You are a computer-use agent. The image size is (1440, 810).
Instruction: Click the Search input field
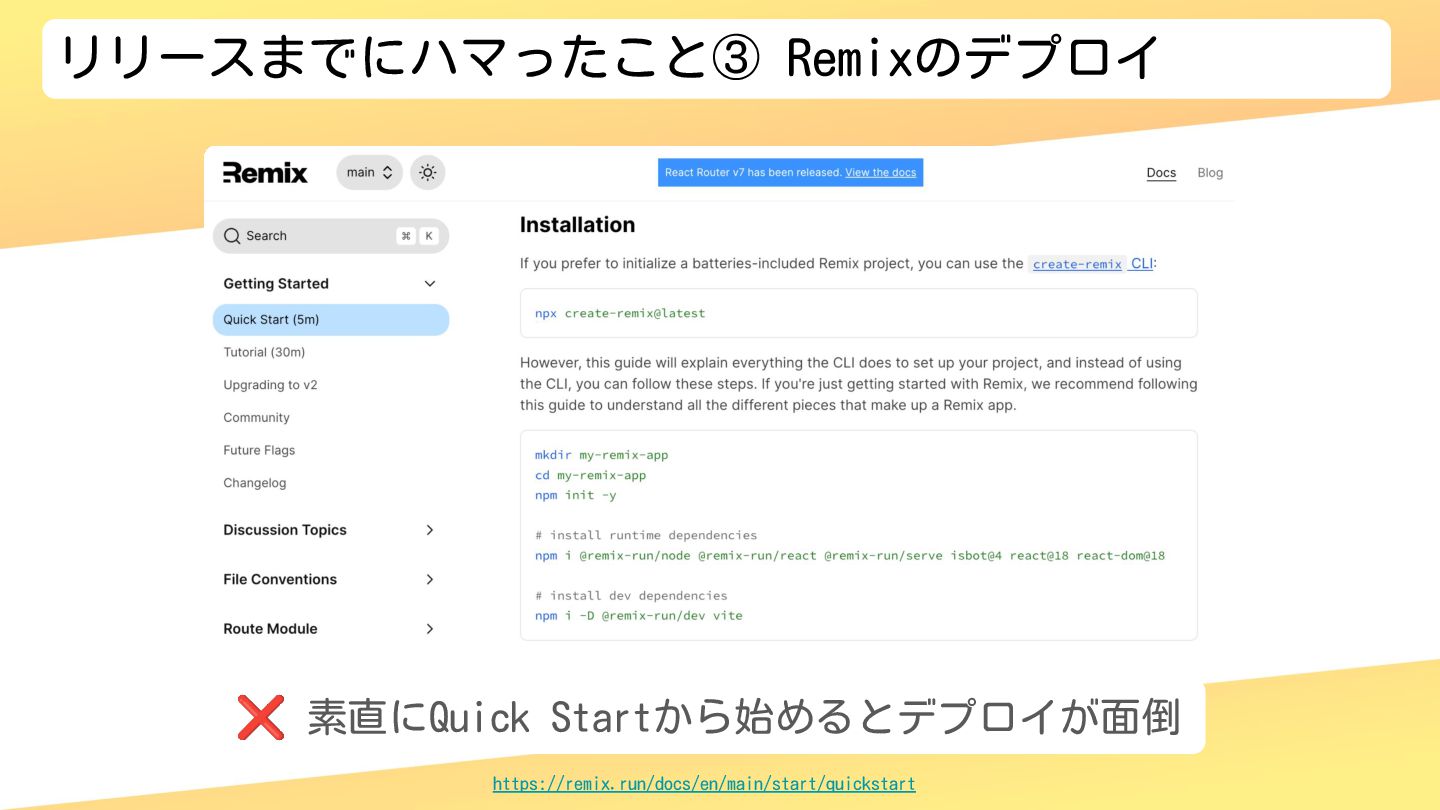pos(331,236)
